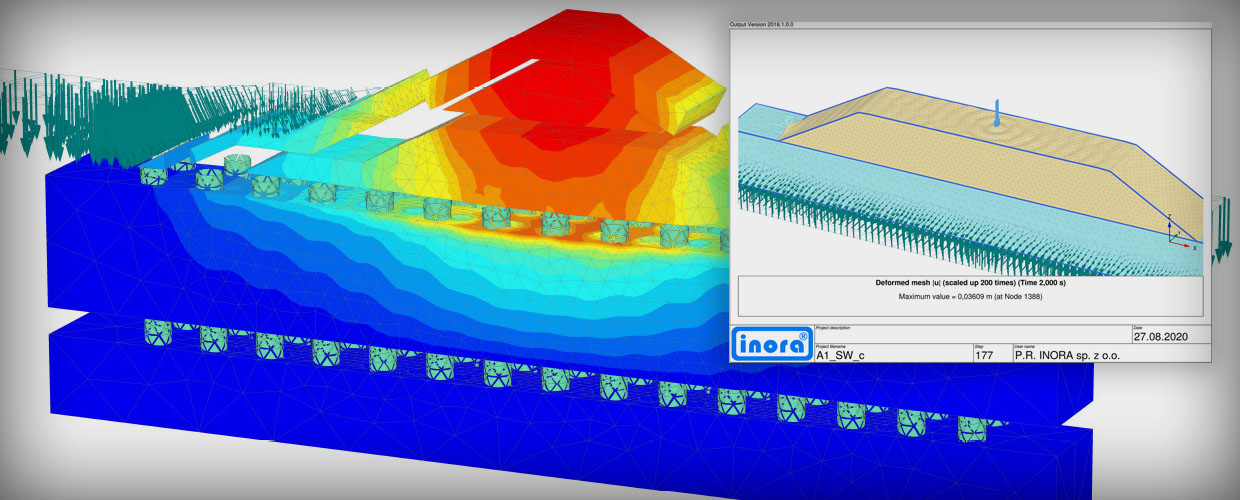Click the Step field showing 177
This screenshot has height=500, width=1240.
coord(986,354)
